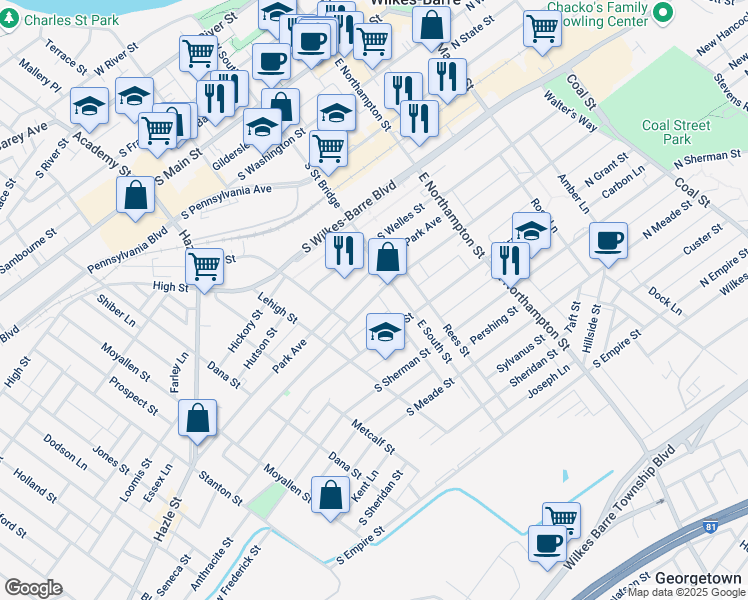Screen dimensions: 748x600
Task: Click the 'Hillside St' street label
Action: point(592,329)
